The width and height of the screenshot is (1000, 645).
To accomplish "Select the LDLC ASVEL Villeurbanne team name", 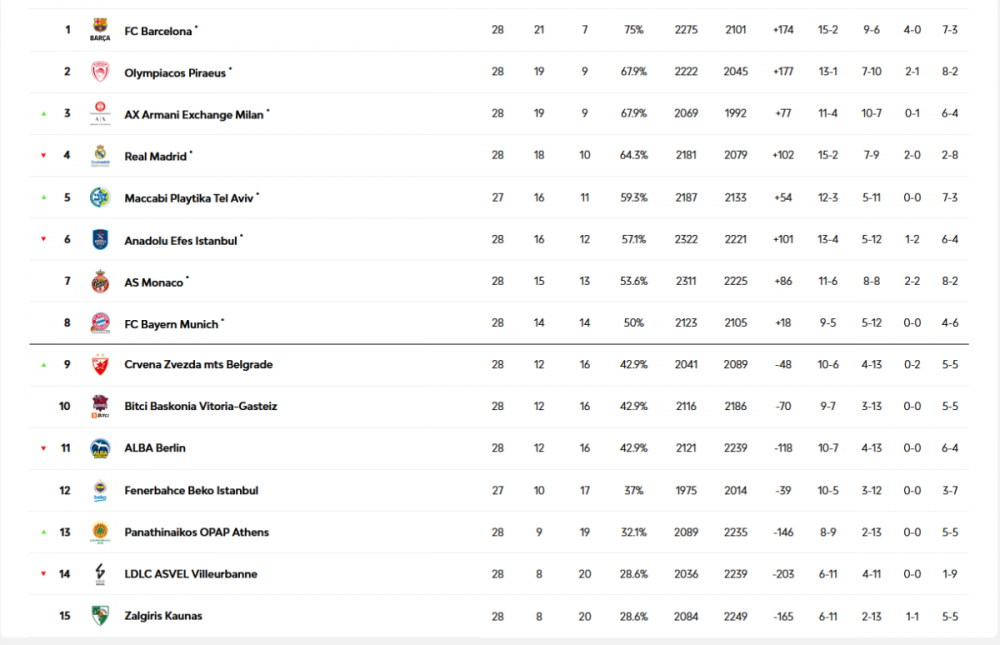I will (x=192, y=574).
